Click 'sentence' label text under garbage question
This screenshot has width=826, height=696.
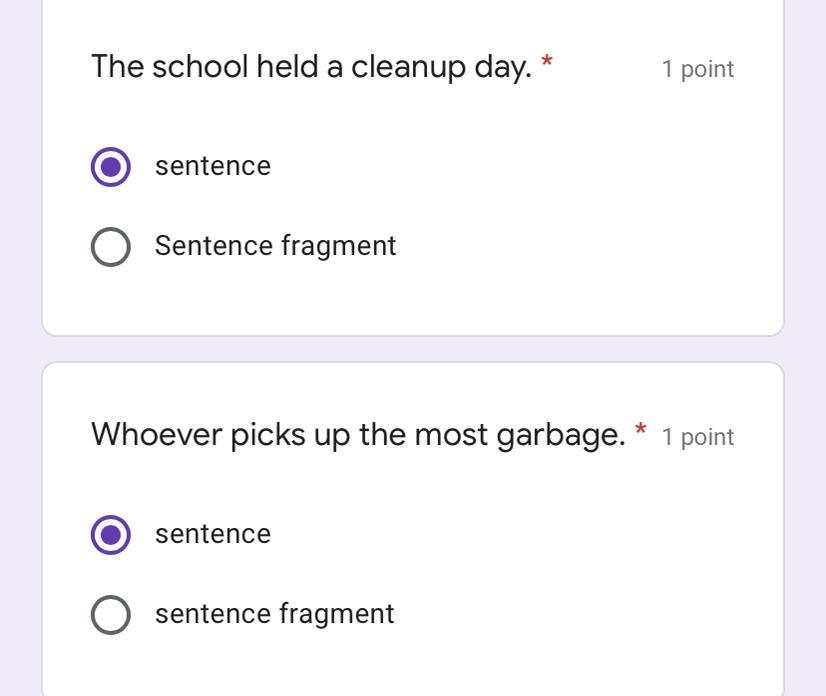pos(212,534)
